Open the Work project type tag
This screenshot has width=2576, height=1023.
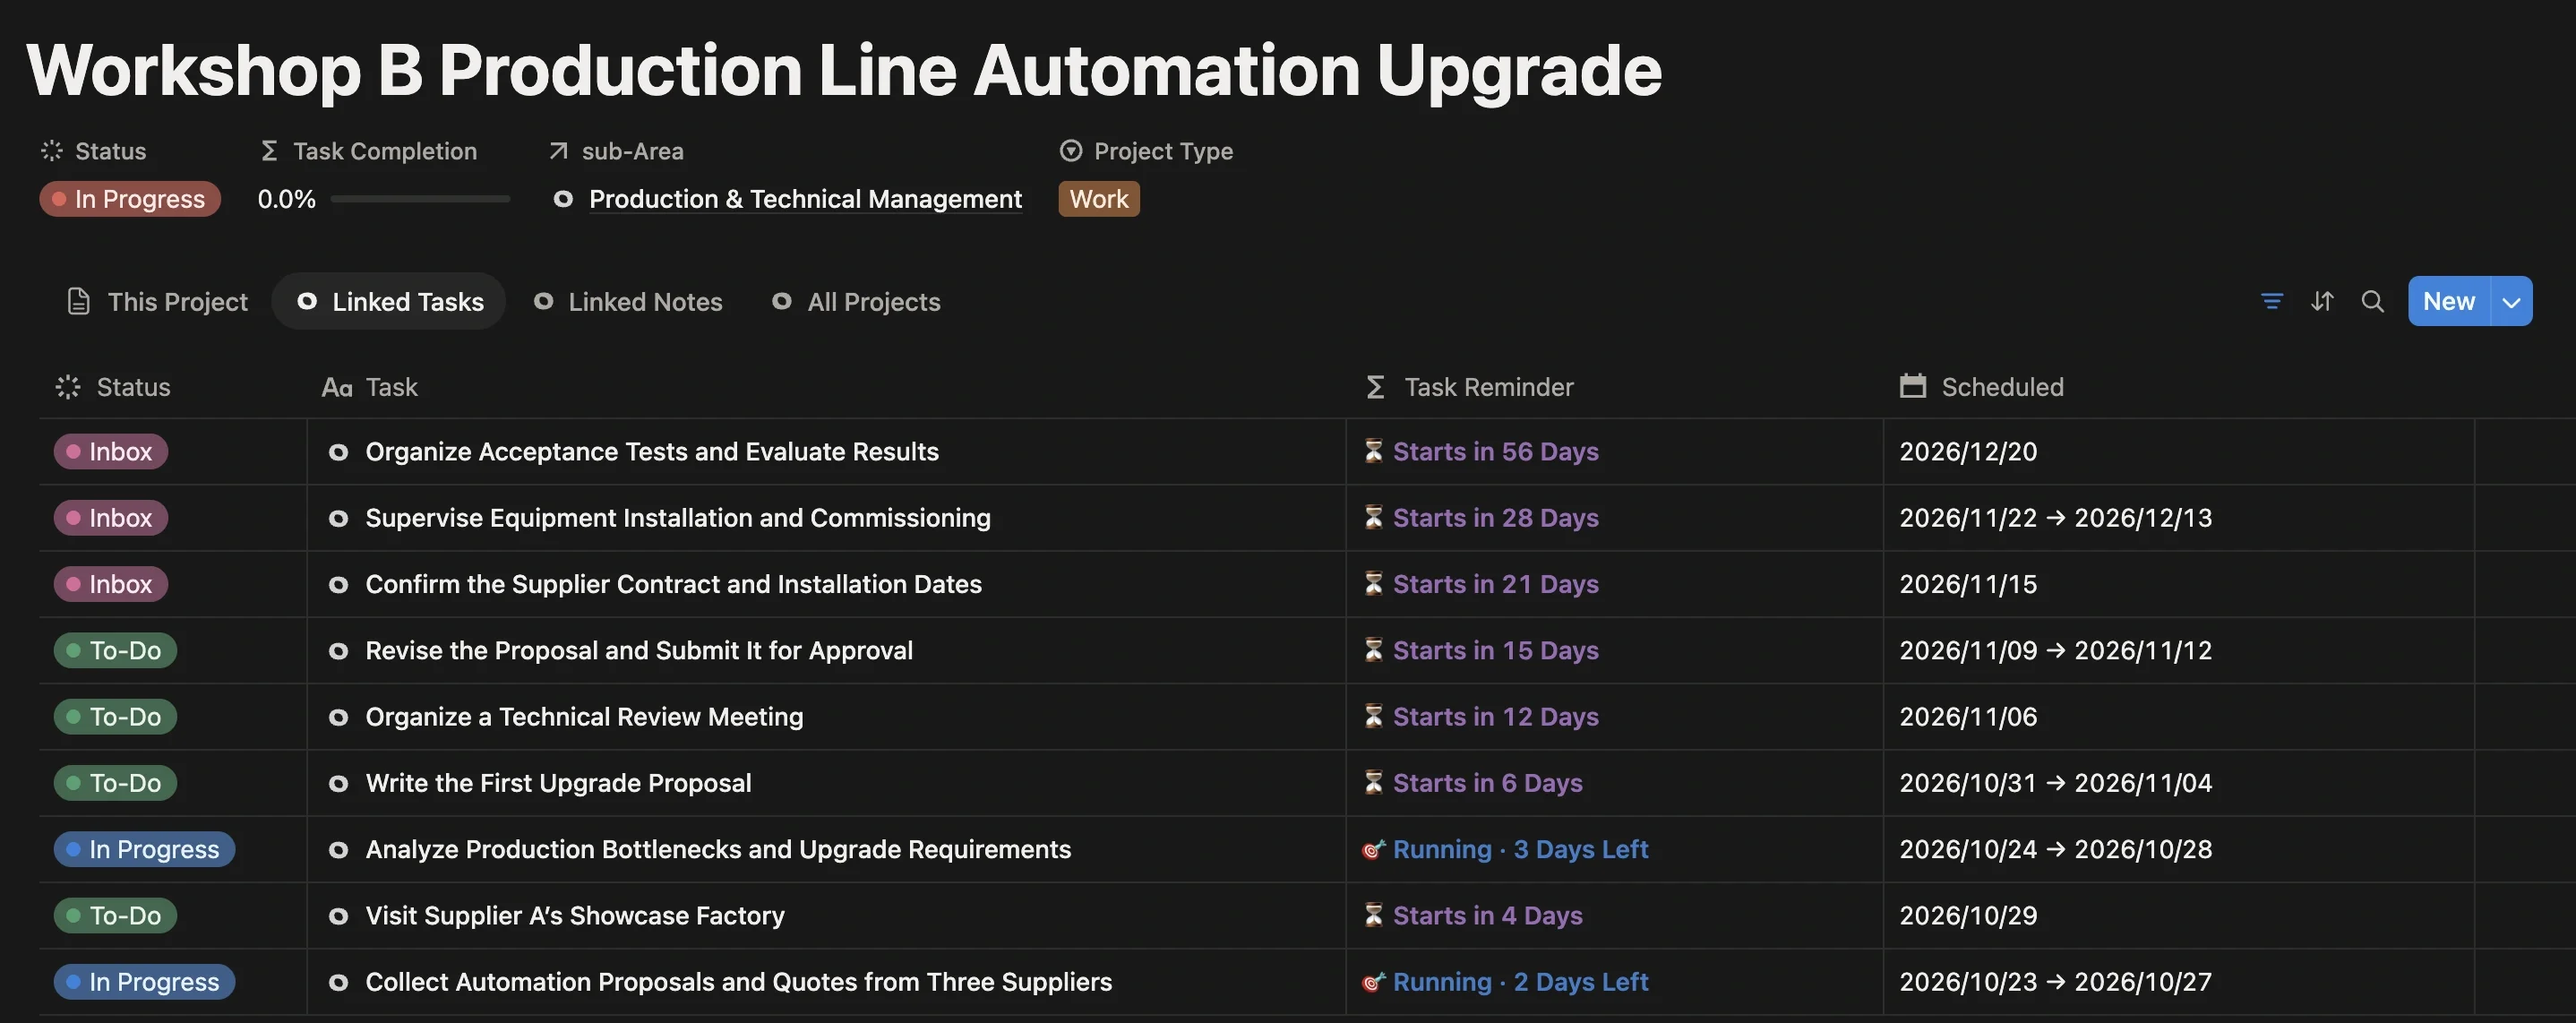point(1099,199)
